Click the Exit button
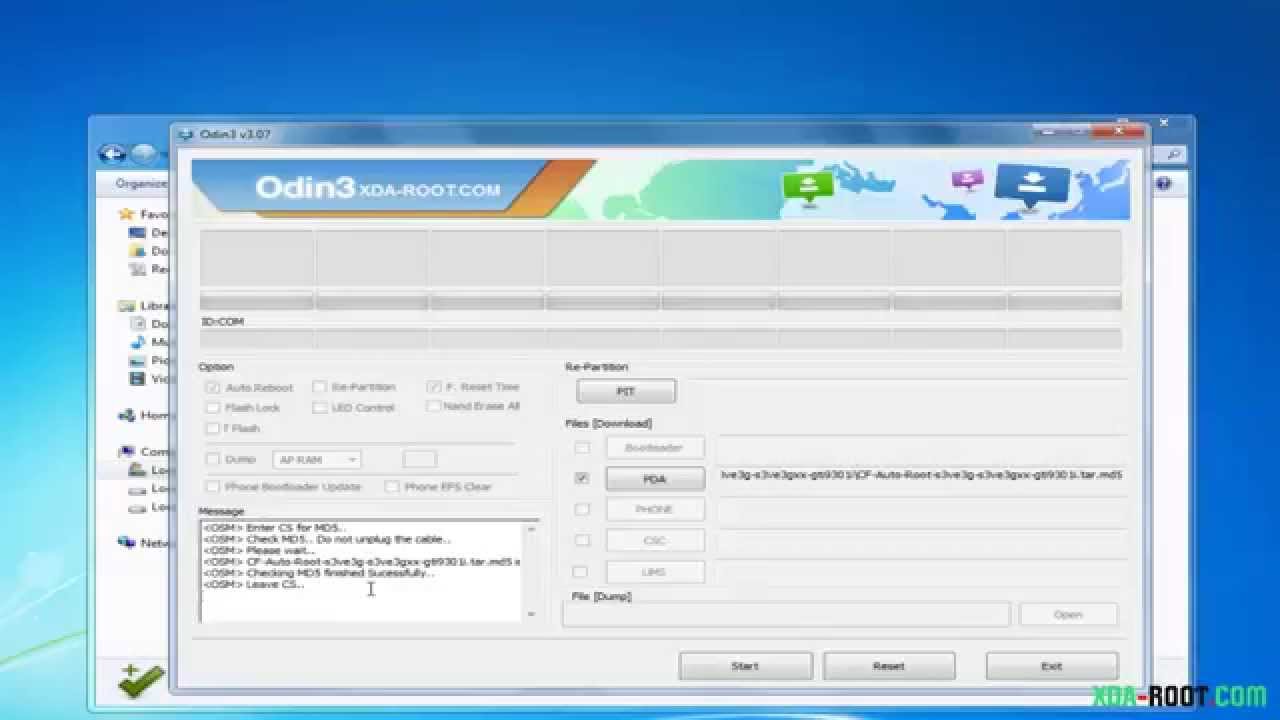Screen dimensions: 1280x720 (1051, 666)
